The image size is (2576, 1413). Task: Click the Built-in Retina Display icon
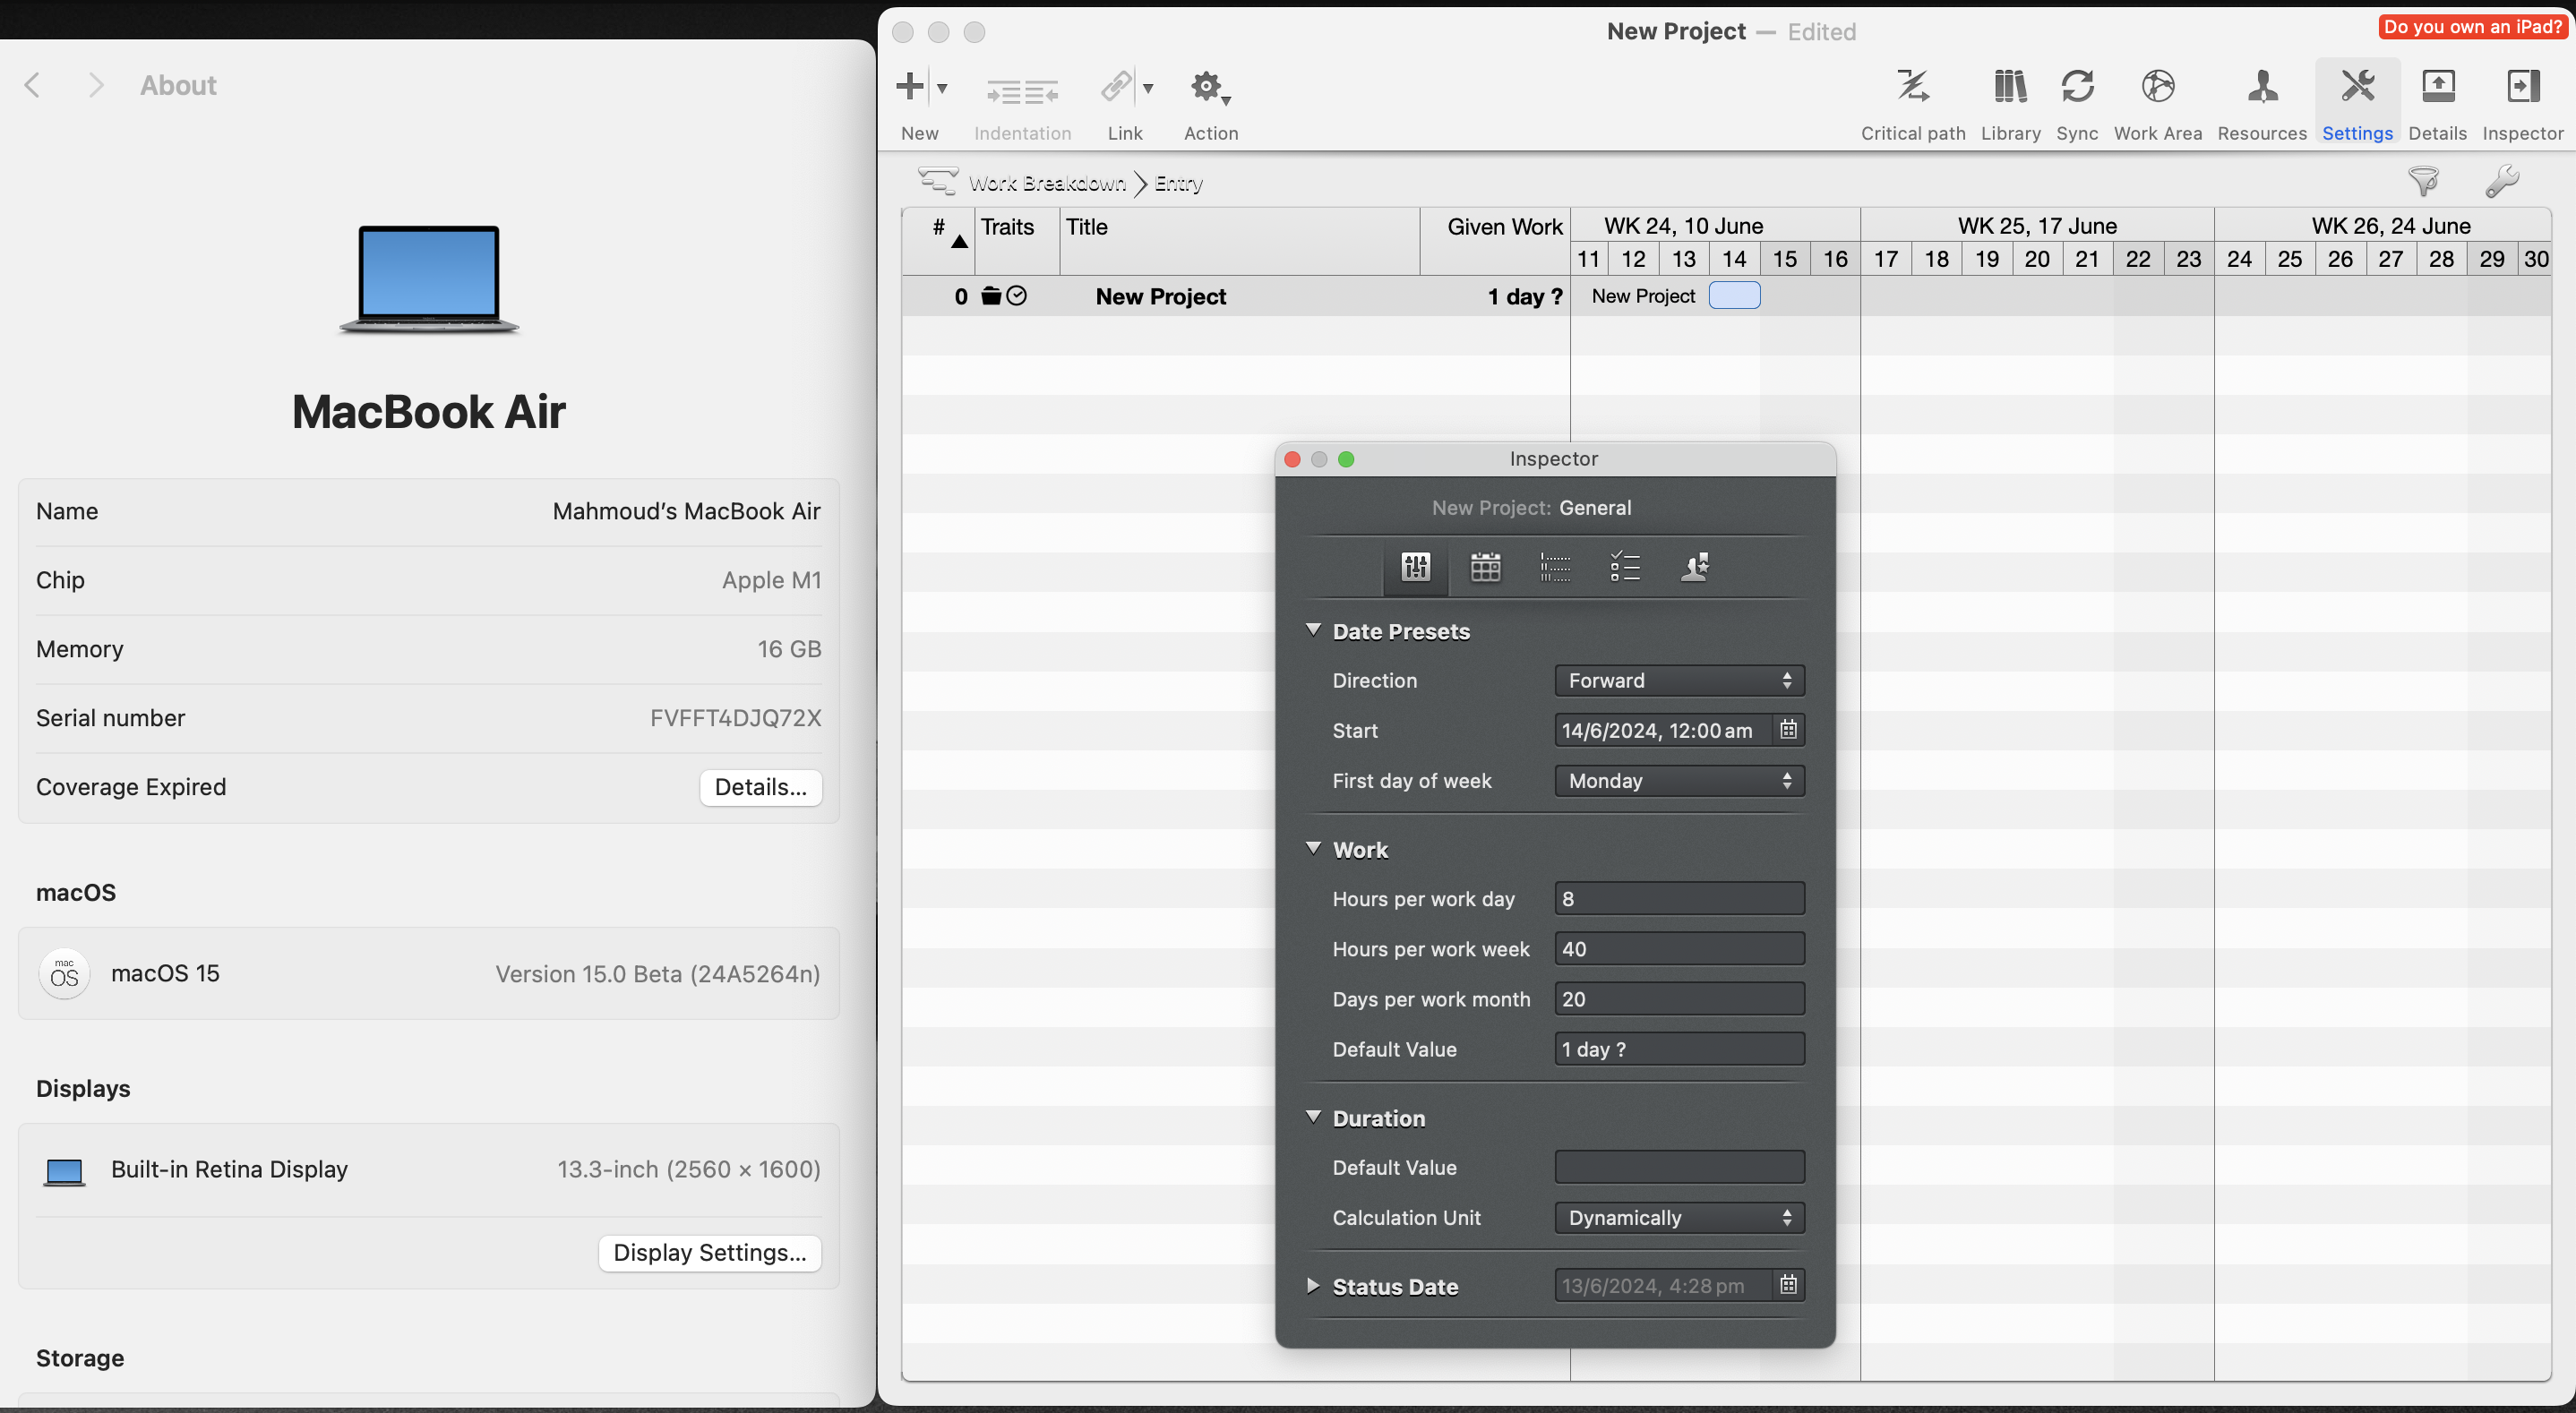[64, 1170]
